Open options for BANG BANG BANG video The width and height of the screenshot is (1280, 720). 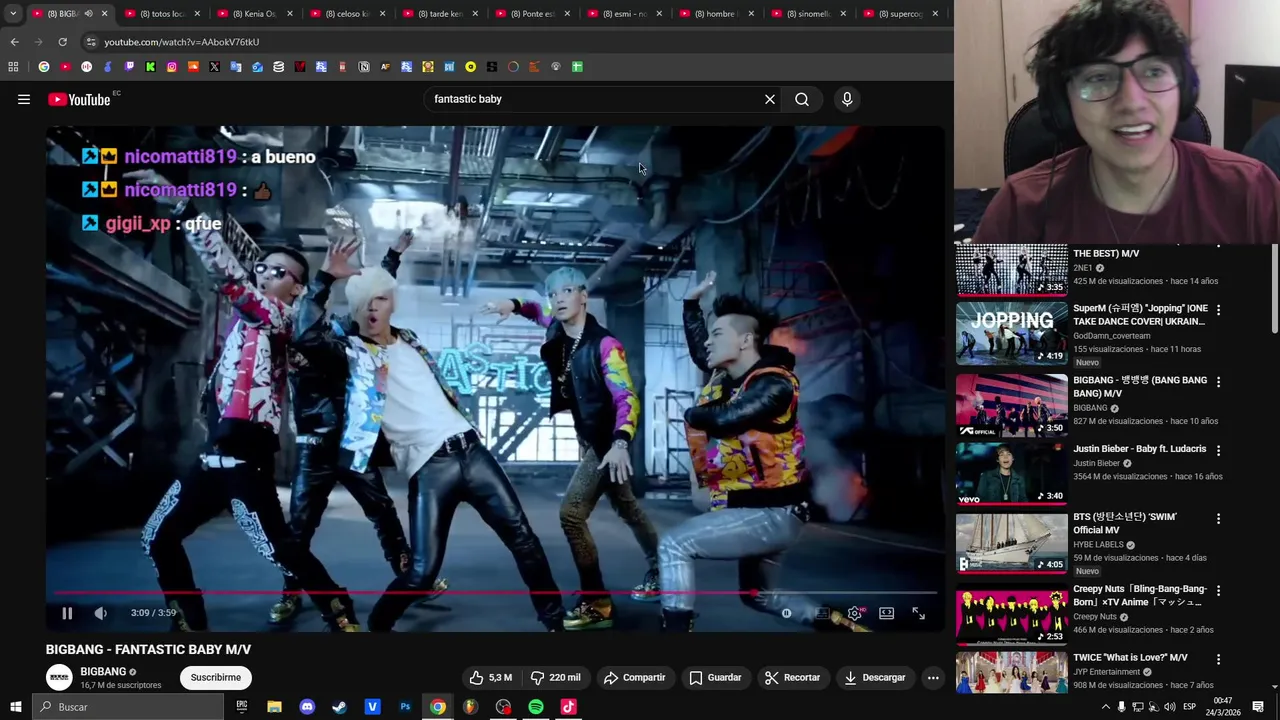1218,382
